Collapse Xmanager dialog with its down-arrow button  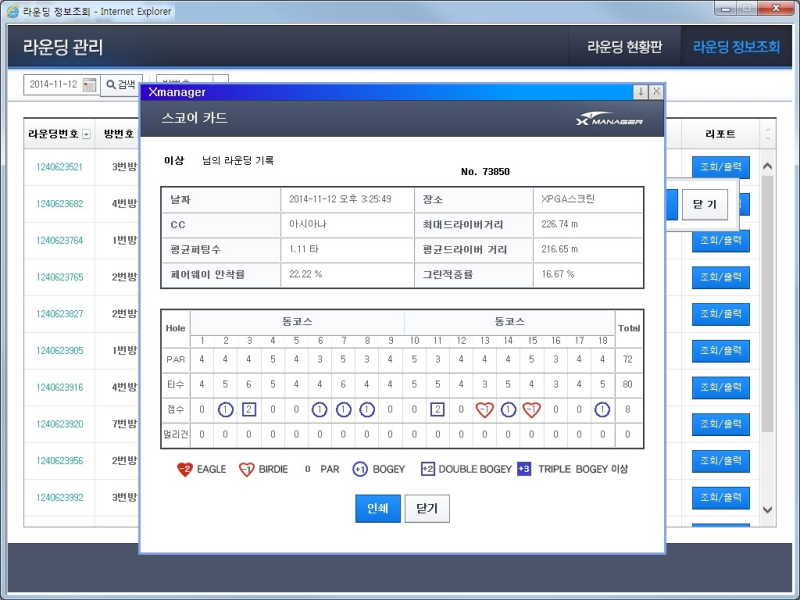(x=642, y=91)
